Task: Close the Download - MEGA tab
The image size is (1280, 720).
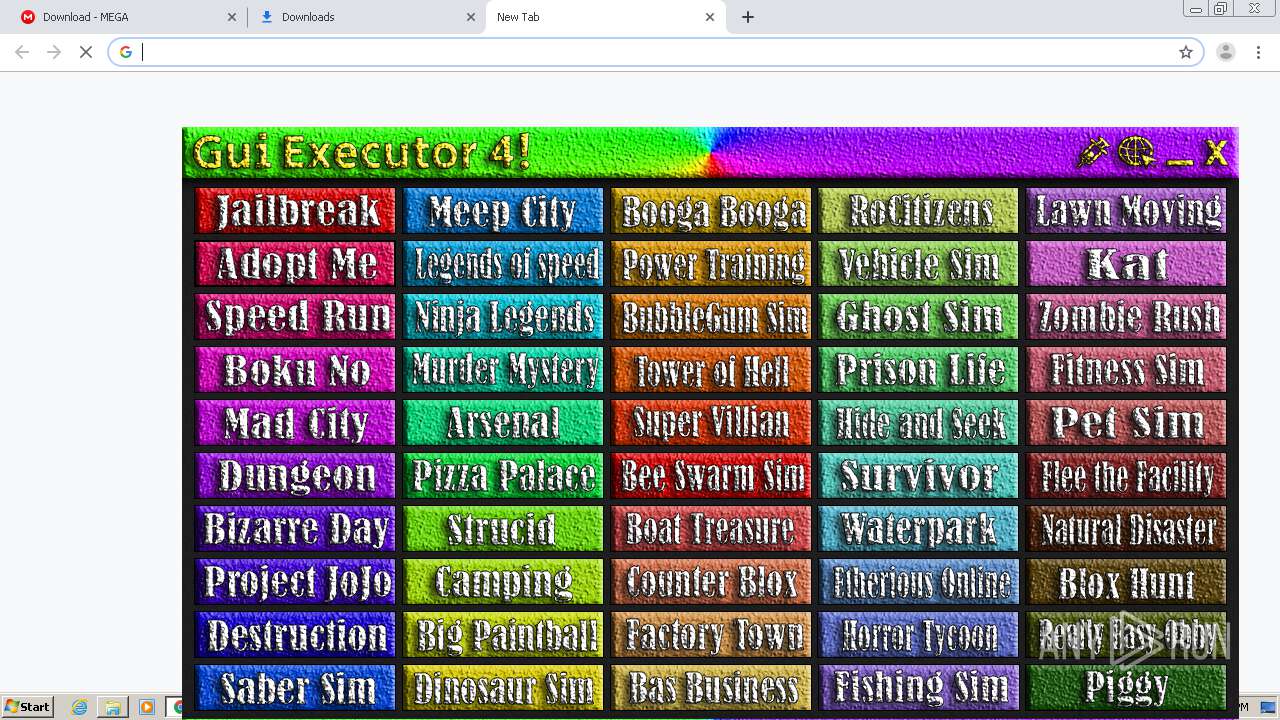Action: click(232, 17)
